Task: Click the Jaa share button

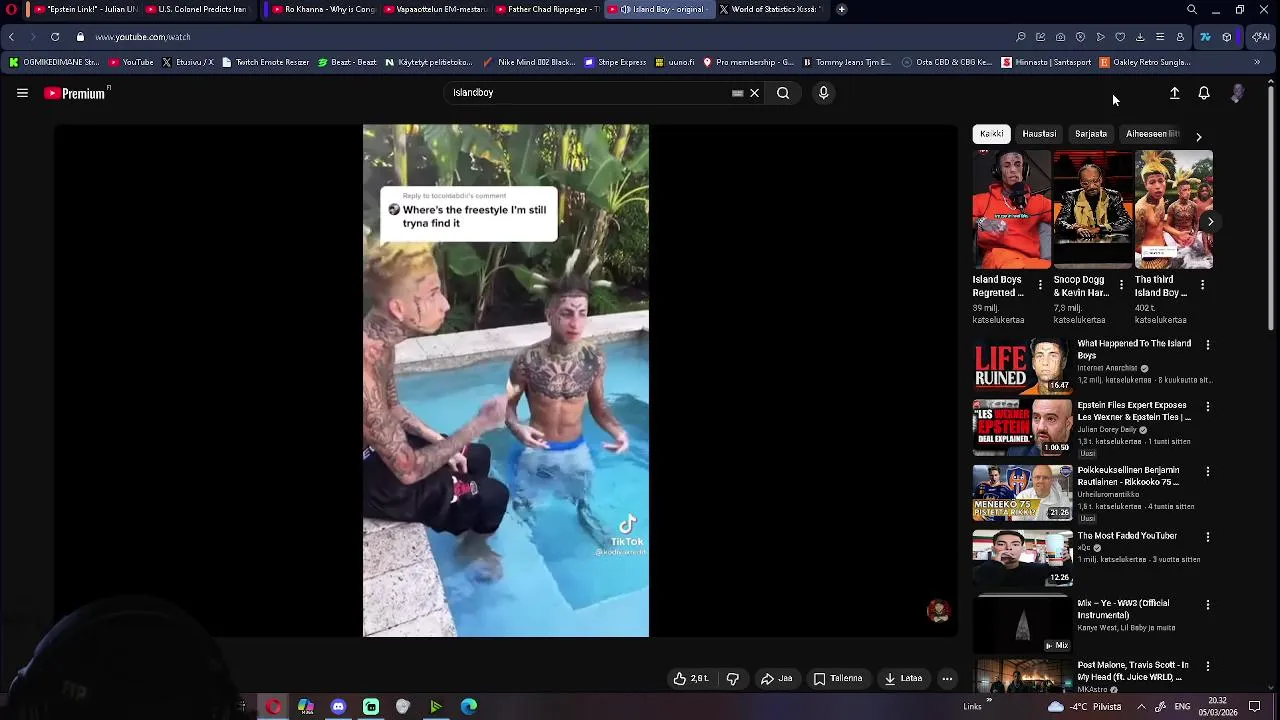Action: point(777,678)
